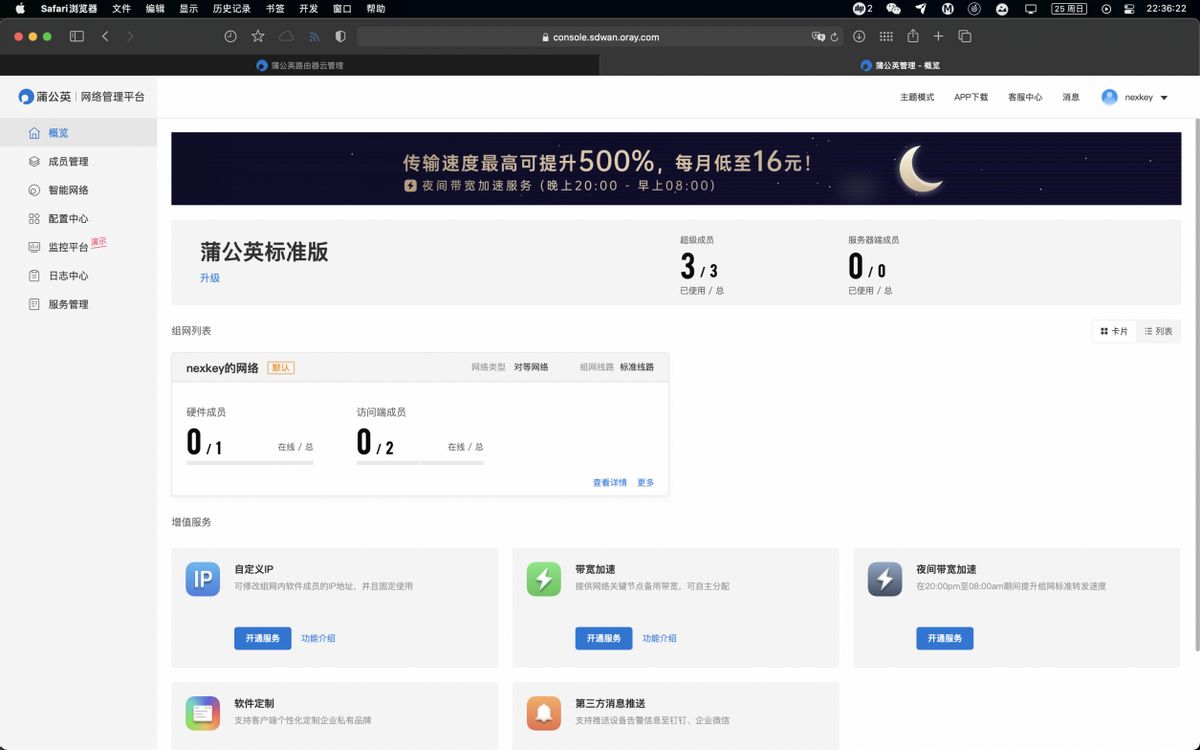Click the nexkey的网络 card title
1200x750 pixels.
222,368
